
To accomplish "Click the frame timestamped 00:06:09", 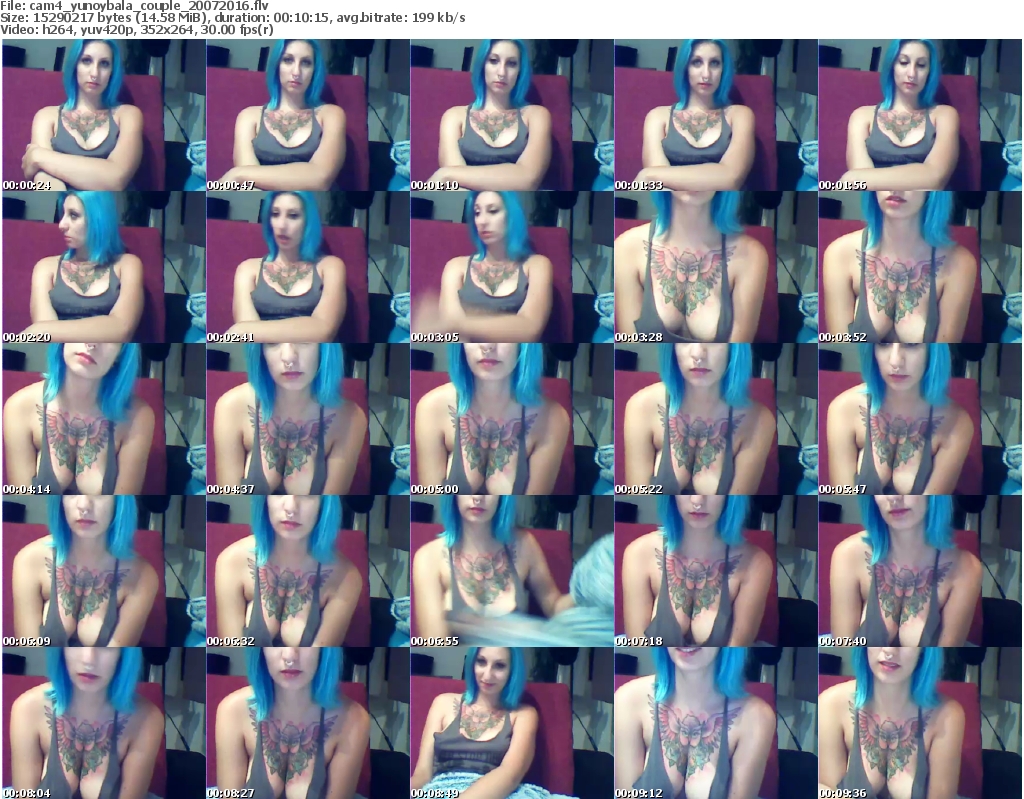I will point(103,571).
